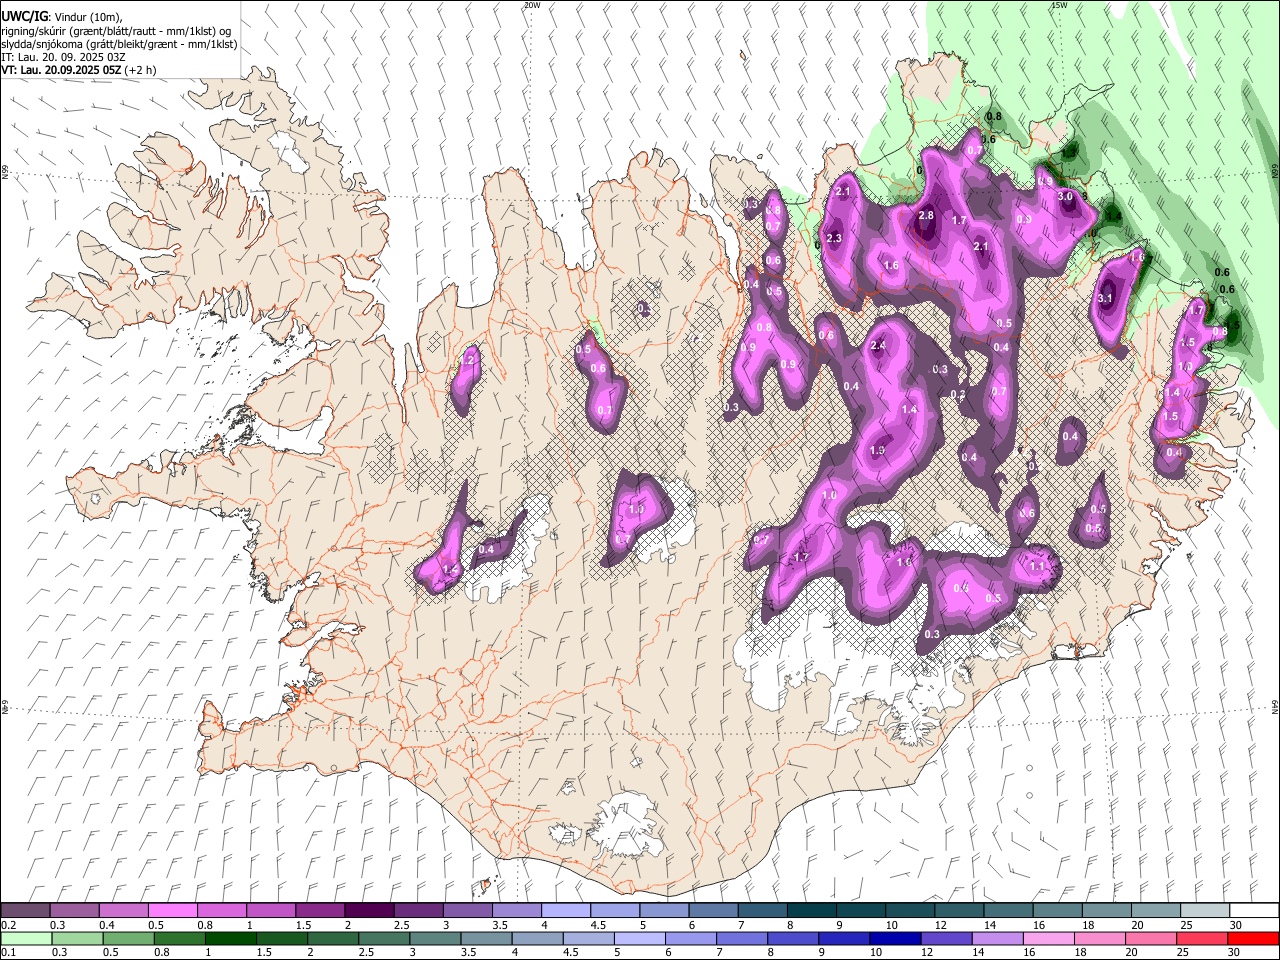Screen dimensions: 1280x960
Task: Pick the light lavender snow swatch at 4
Action: pos(566,910)
